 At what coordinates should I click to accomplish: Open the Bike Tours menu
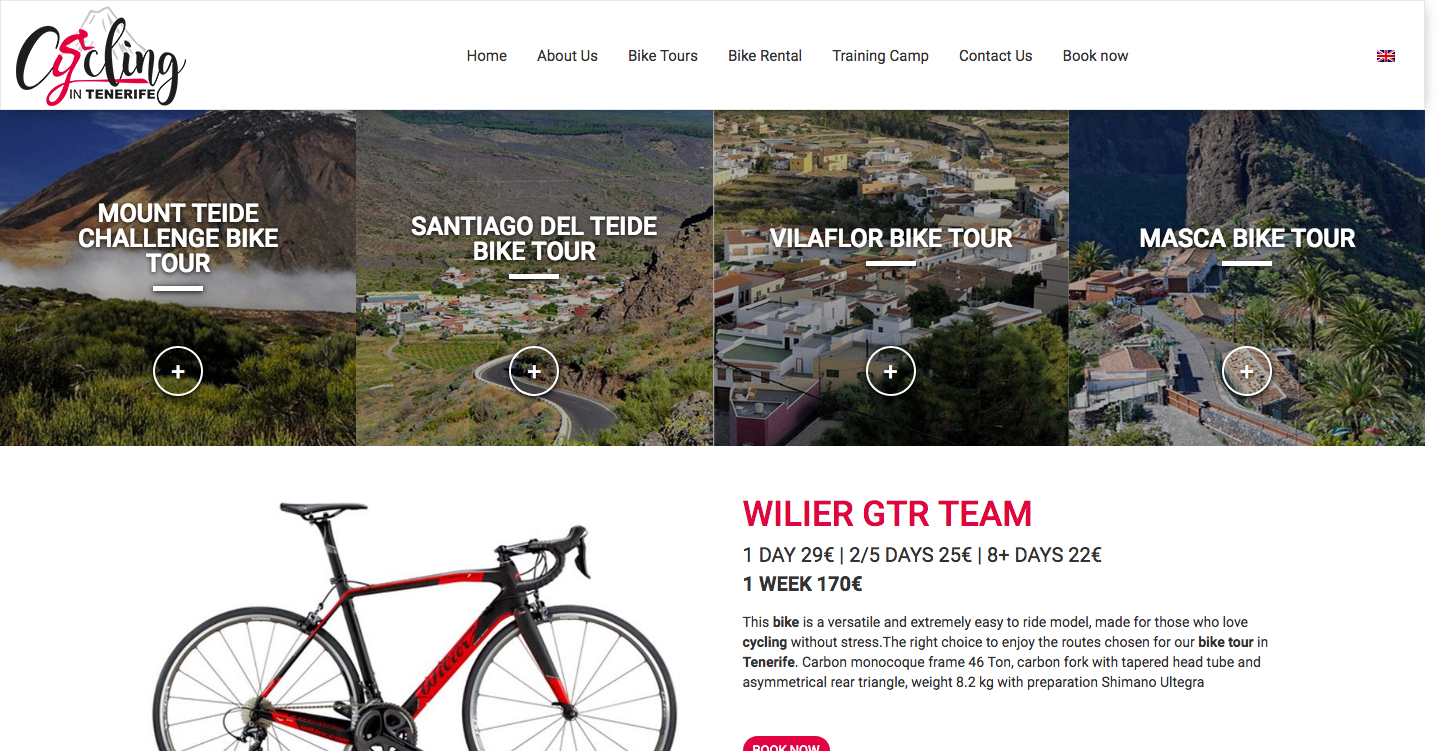(663, 56)
